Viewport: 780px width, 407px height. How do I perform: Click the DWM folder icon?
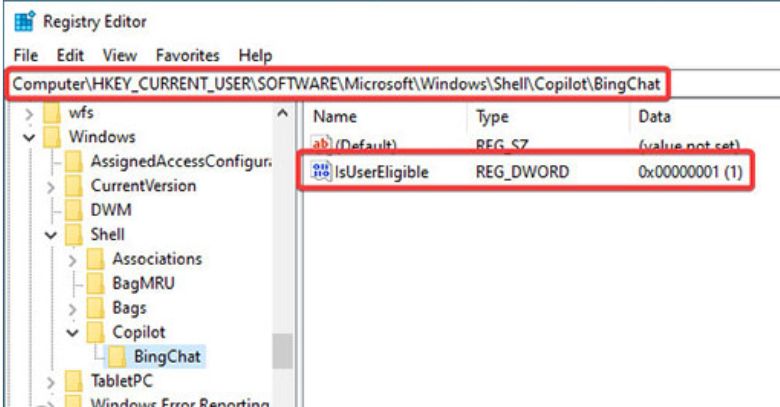click(x=74, y=210)
